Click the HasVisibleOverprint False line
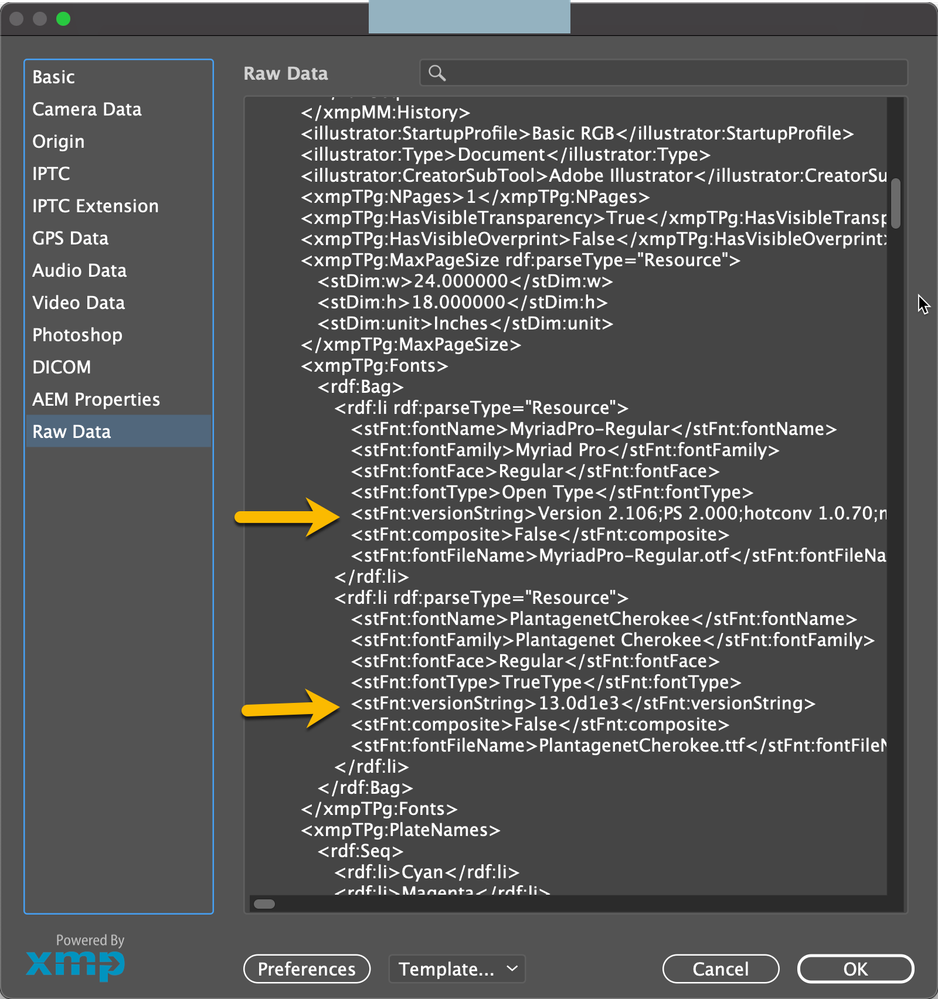The image size is (938, 999). 594,239
